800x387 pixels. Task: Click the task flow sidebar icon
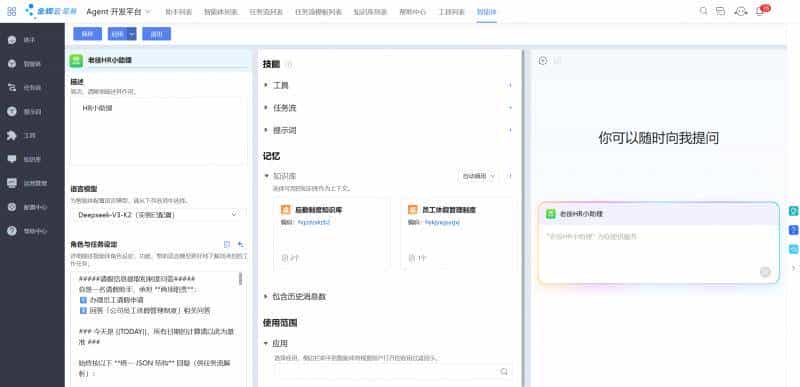click(x=12, y=88)
